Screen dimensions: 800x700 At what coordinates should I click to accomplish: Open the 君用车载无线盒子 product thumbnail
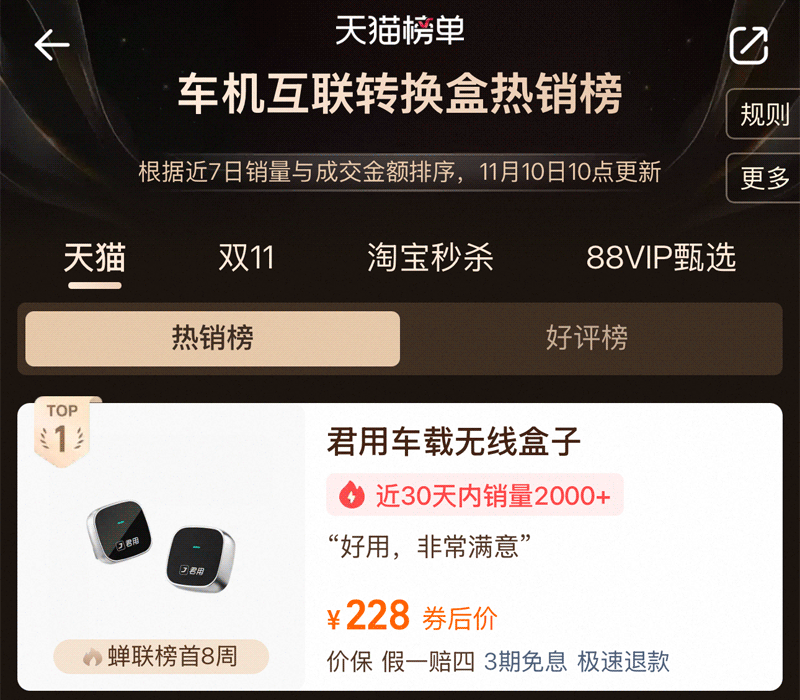pyautogui.click(x=161, y=546)
